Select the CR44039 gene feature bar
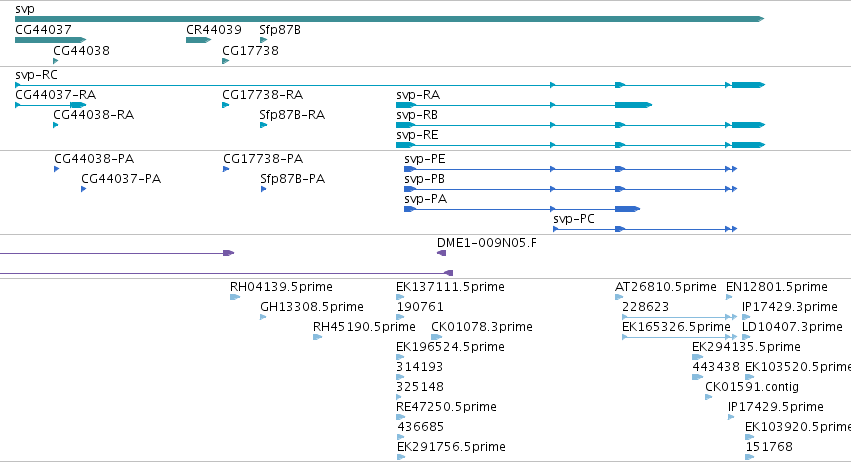851x462 pixels. [x=198, y=40]
